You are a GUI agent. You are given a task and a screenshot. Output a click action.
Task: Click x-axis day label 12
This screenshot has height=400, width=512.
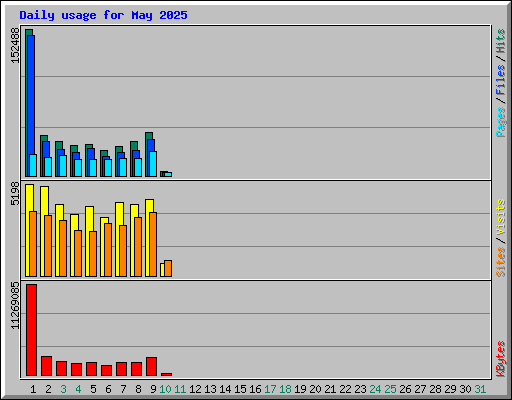[195, 389]
